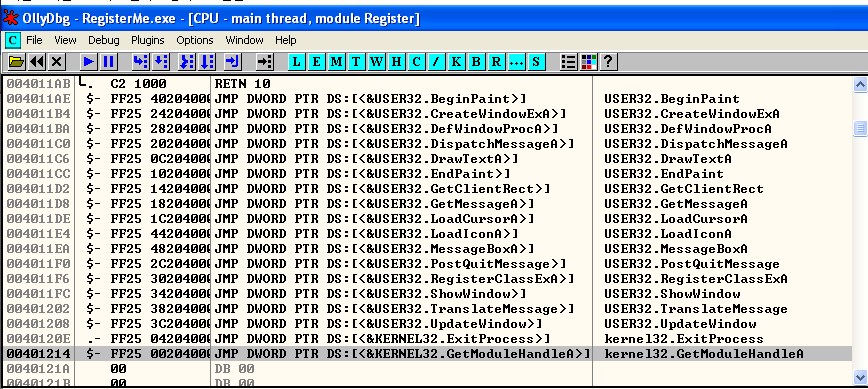Image resolution: width=868 pixels, height=389 pixels.
Task: Select the JMP to USER32.ShowWindow row
Action: tap(427, 293)
